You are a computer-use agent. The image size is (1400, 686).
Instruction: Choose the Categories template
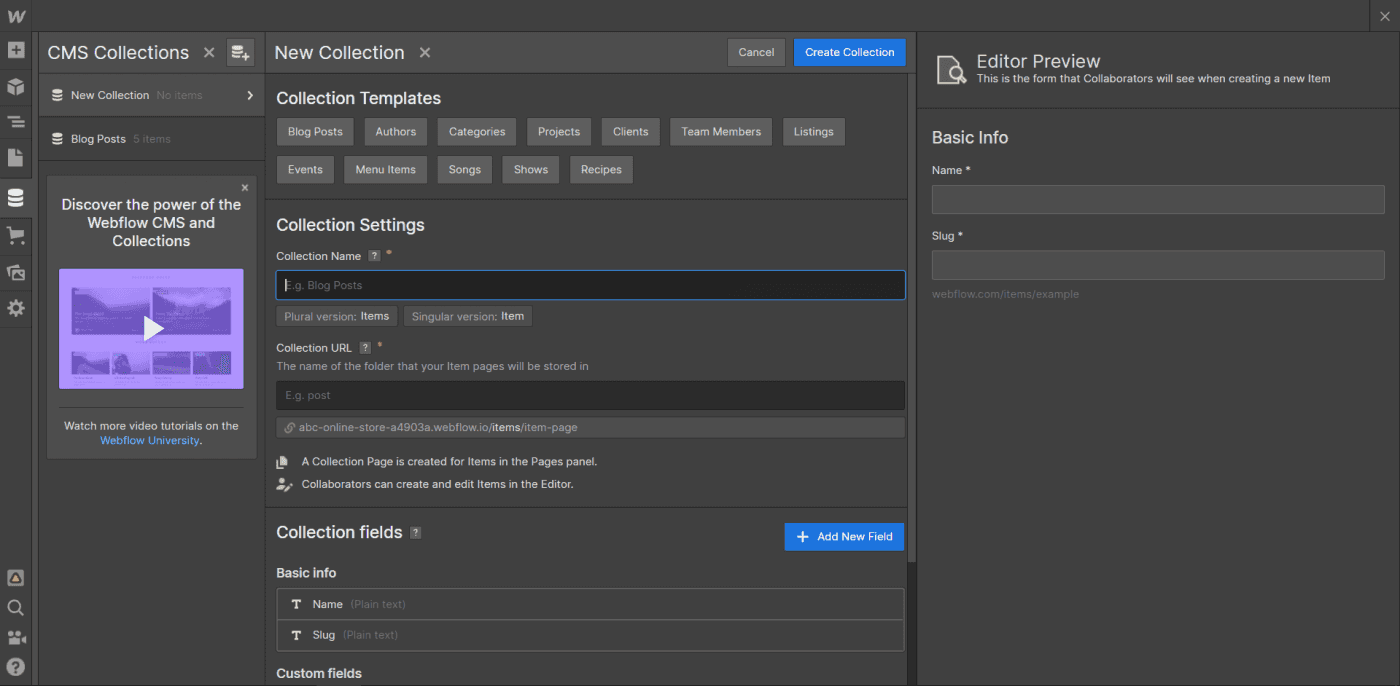[x=477, y=132]
